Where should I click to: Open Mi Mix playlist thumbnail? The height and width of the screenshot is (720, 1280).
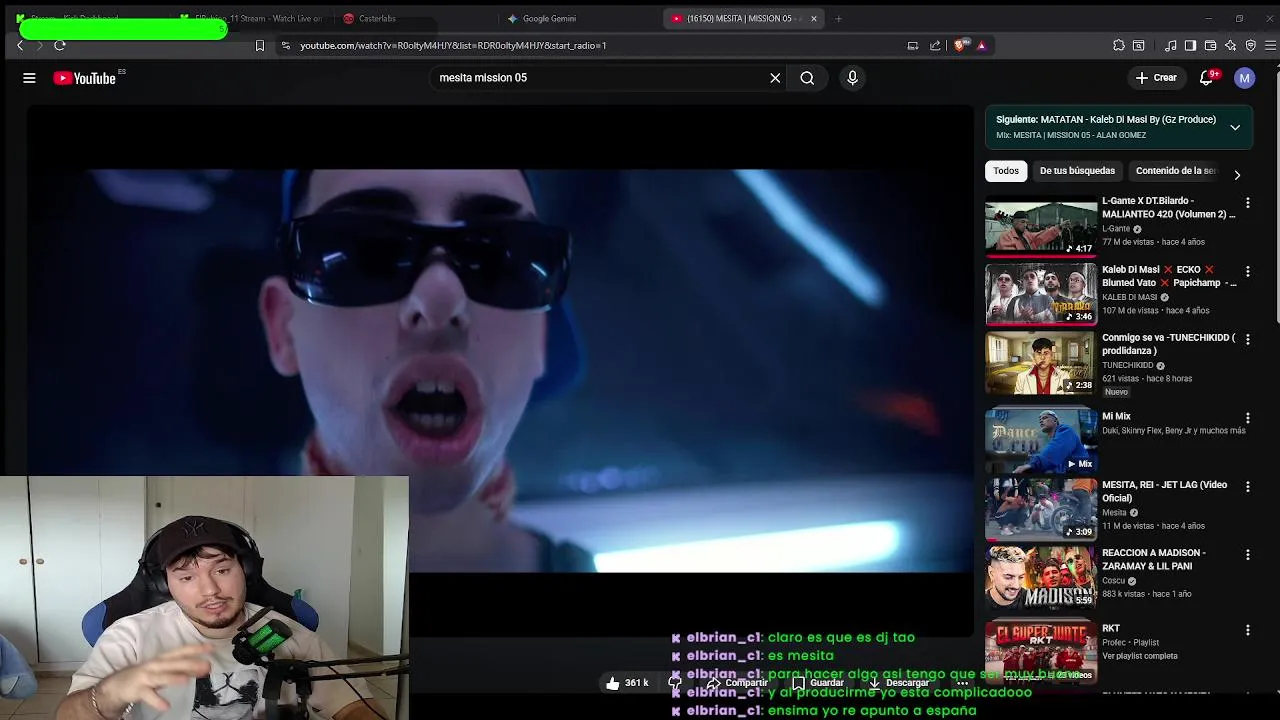[x=1041, y=441]
